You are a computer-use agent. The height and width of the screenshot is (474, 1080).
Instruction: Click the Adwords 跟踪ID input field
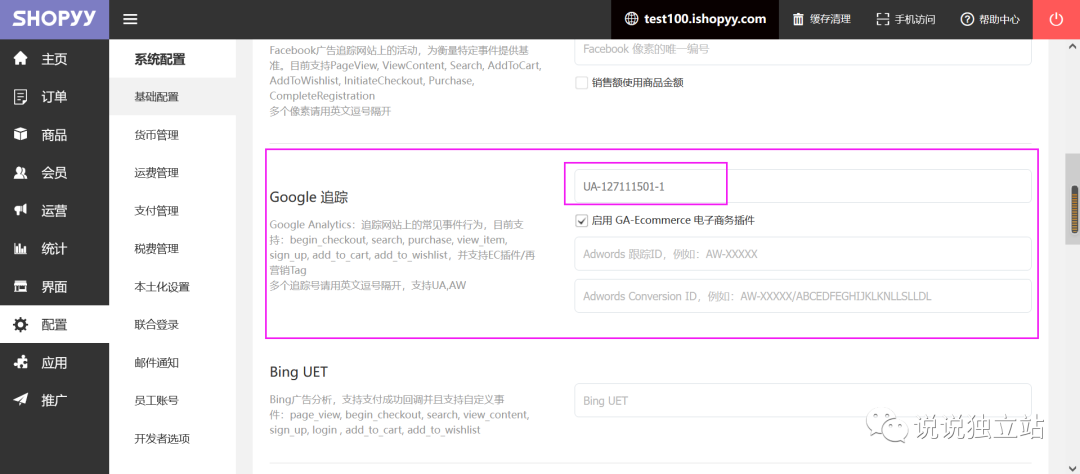(802, 254)
